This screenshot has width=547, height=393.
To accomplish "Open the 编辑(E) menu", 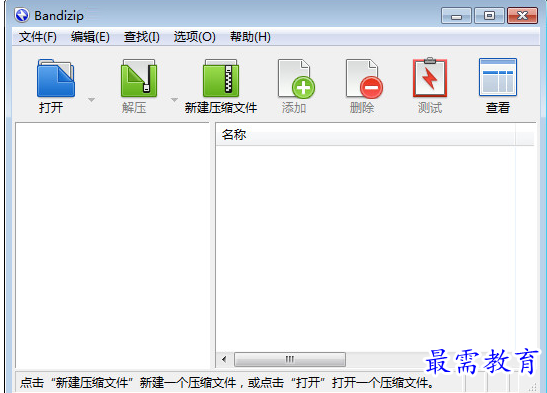I will pyautogui.click(x=90, y=37).
